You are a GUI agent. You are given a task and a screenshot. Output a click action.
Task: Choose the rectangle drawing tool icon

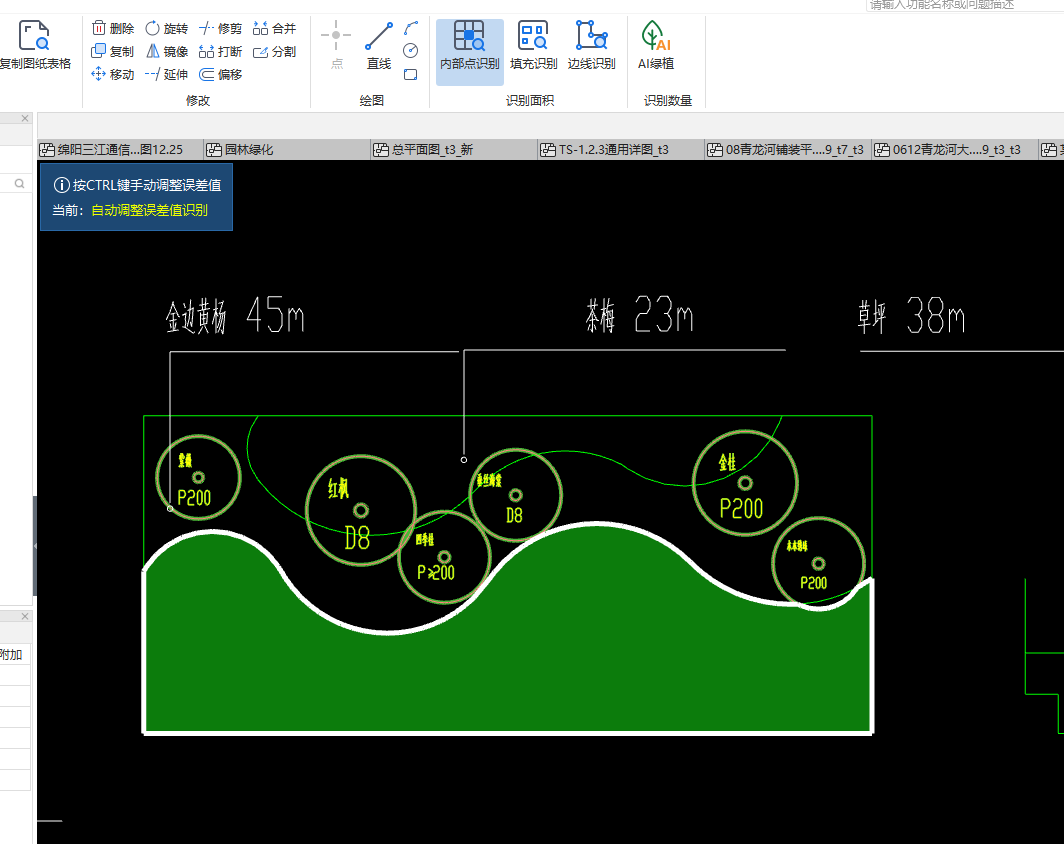pos(411,74)
